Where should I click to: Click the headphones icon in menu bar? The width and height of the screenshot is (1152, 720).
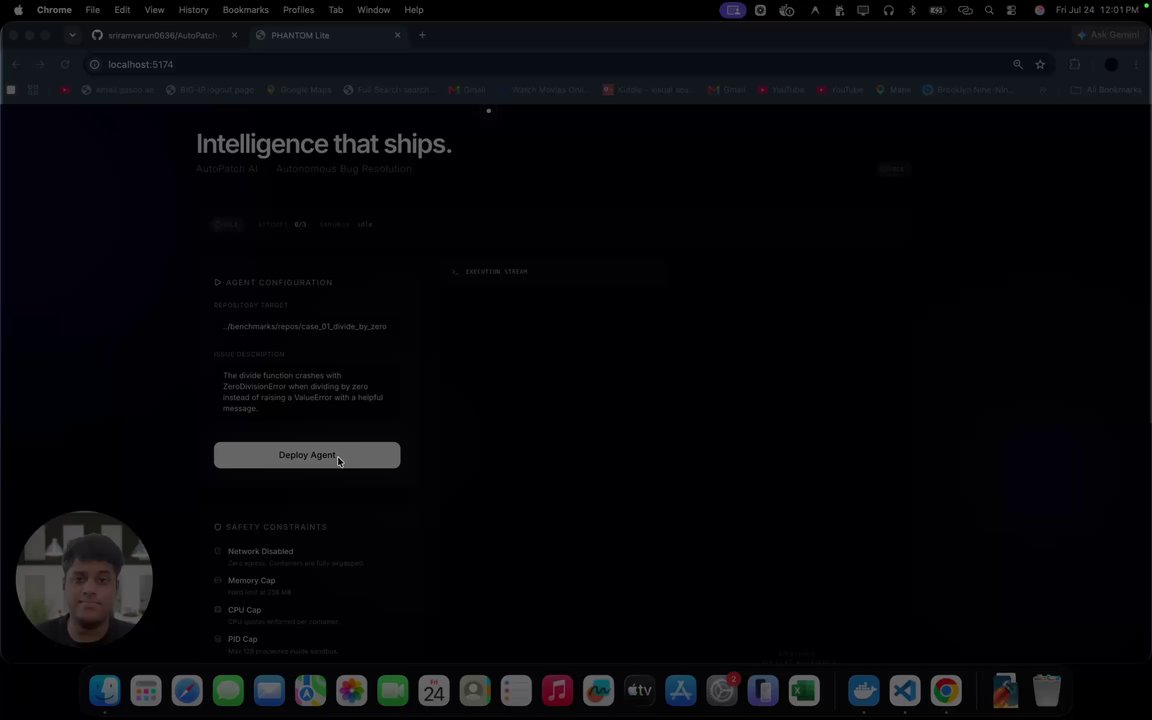pyautogui.click(x=888, y=10)
